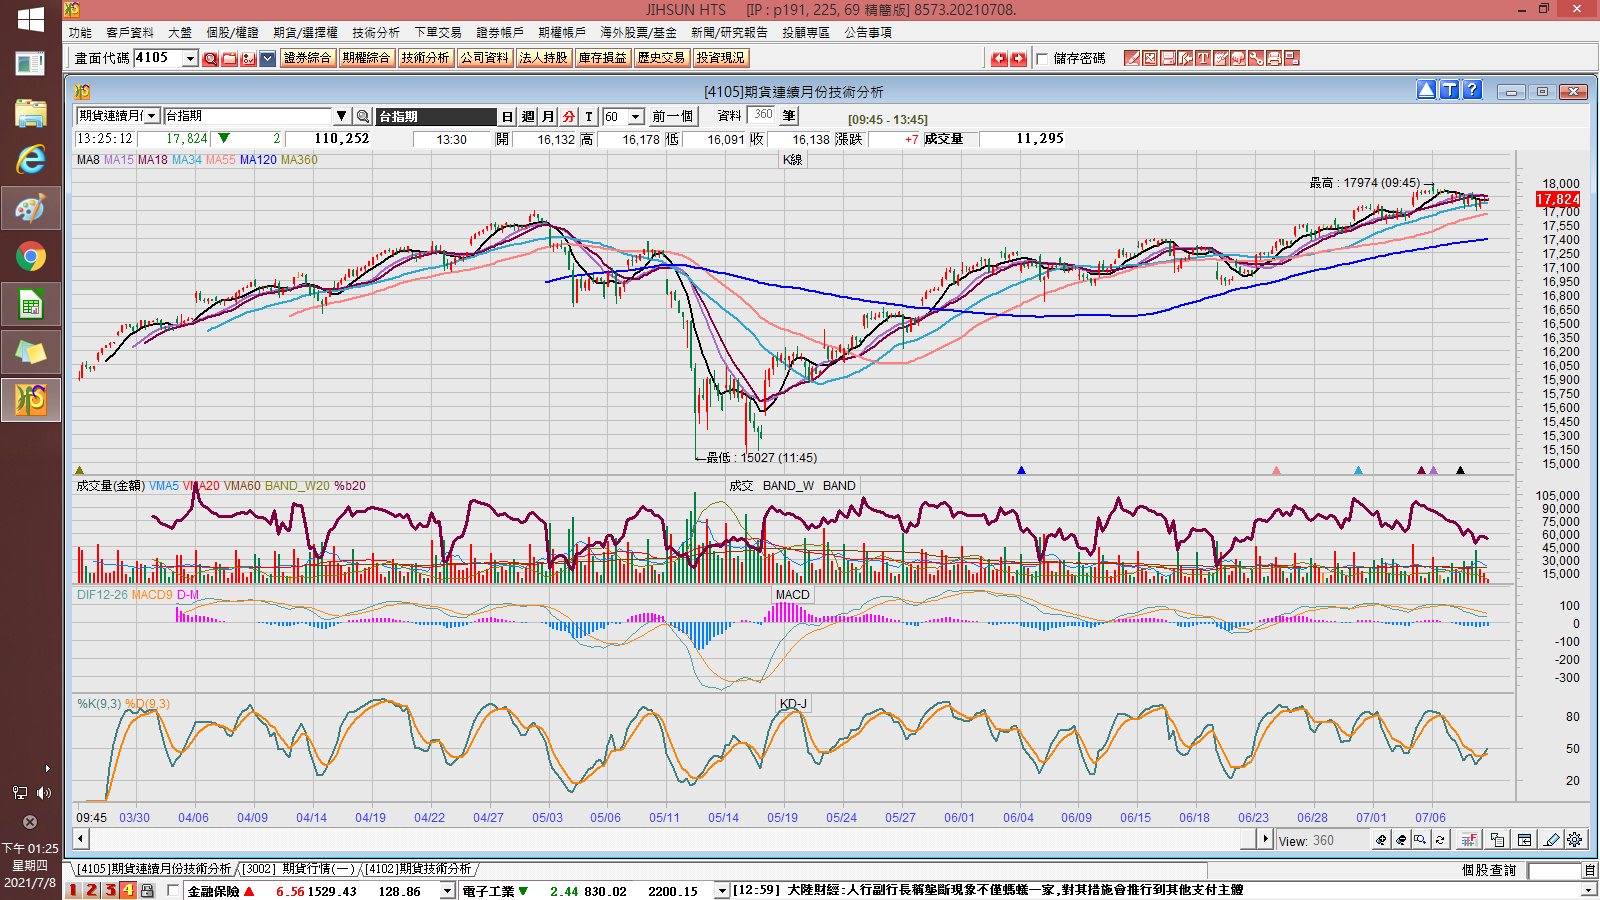Click the 期權綜合 button
This screenshot has width=1600, height=900.
tap(366, 58)
